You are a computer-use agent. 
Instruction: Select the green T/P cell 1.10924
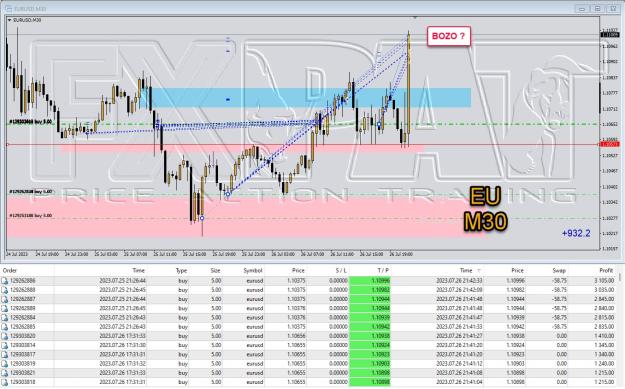[369, 345]
